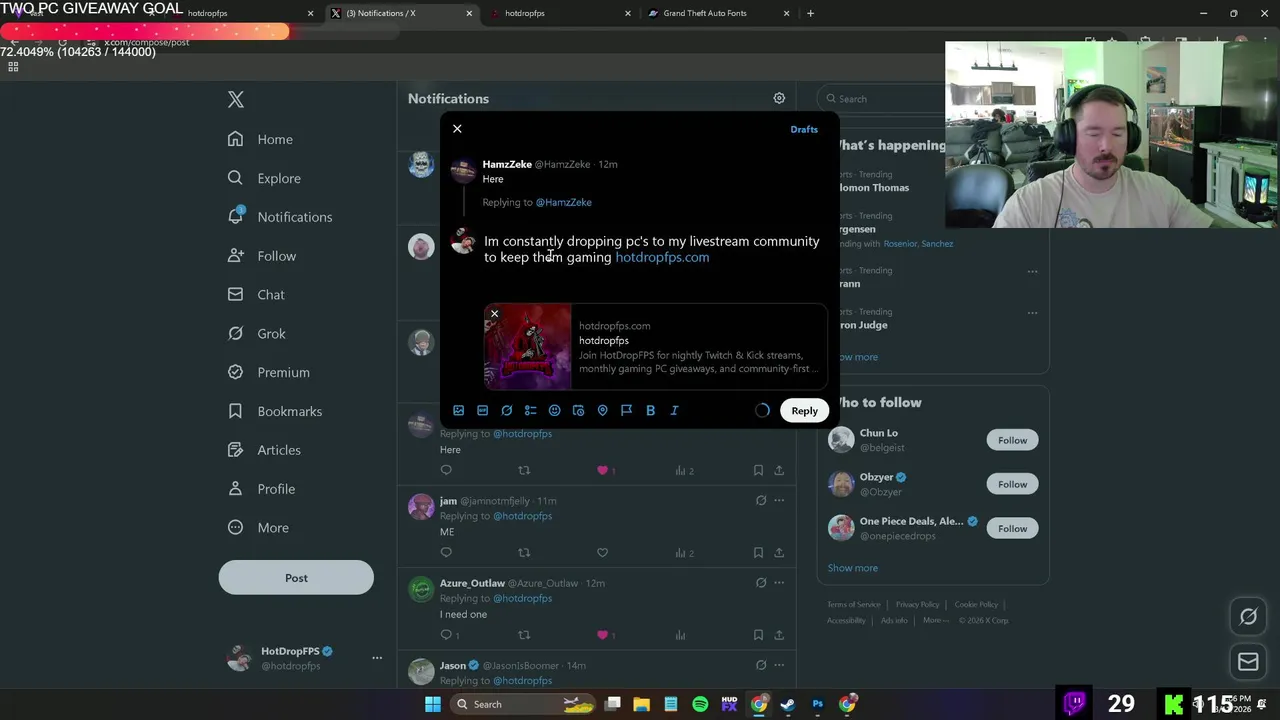The width and height of the screenshot is (1280, 720).
Task: Add a poll to reply
Action: click(x=530, y=410)
